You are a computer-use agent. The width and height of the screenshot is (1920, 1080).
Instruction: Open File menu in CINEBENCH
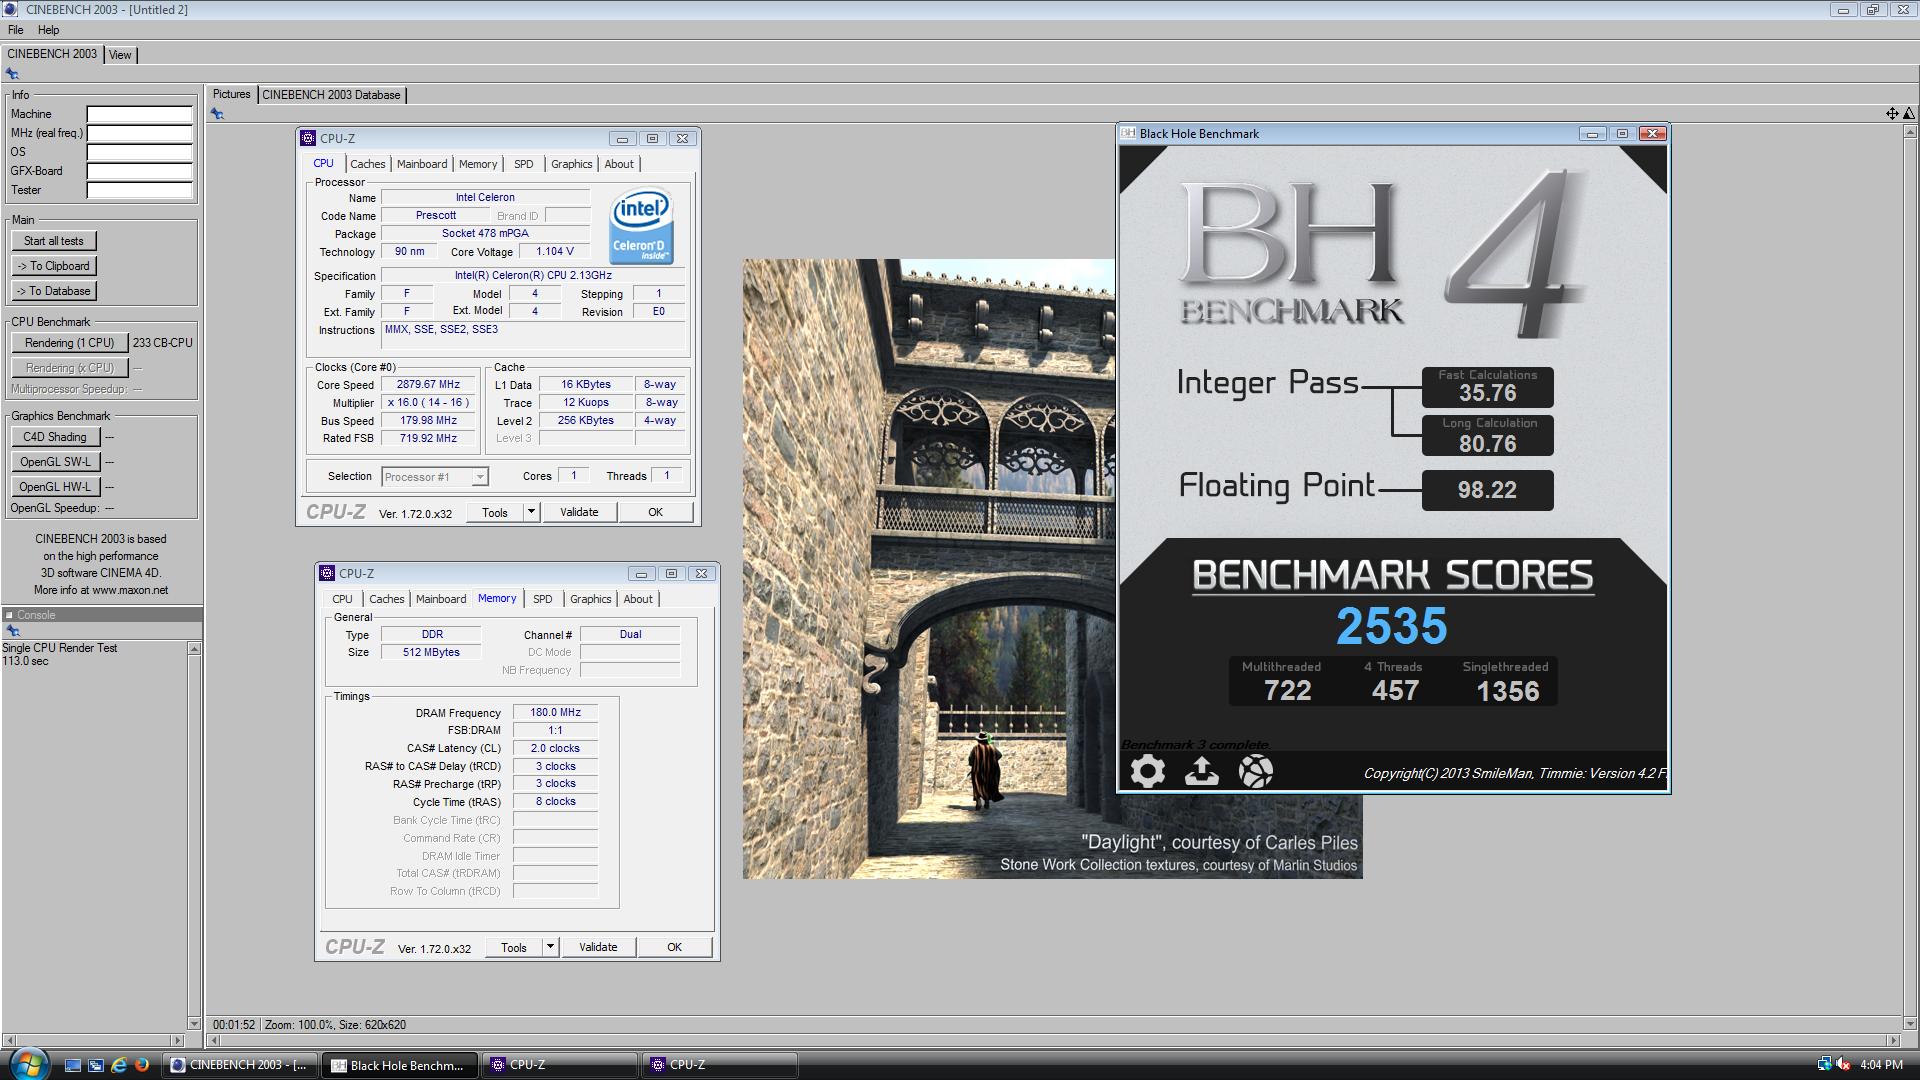click(16, 30)
